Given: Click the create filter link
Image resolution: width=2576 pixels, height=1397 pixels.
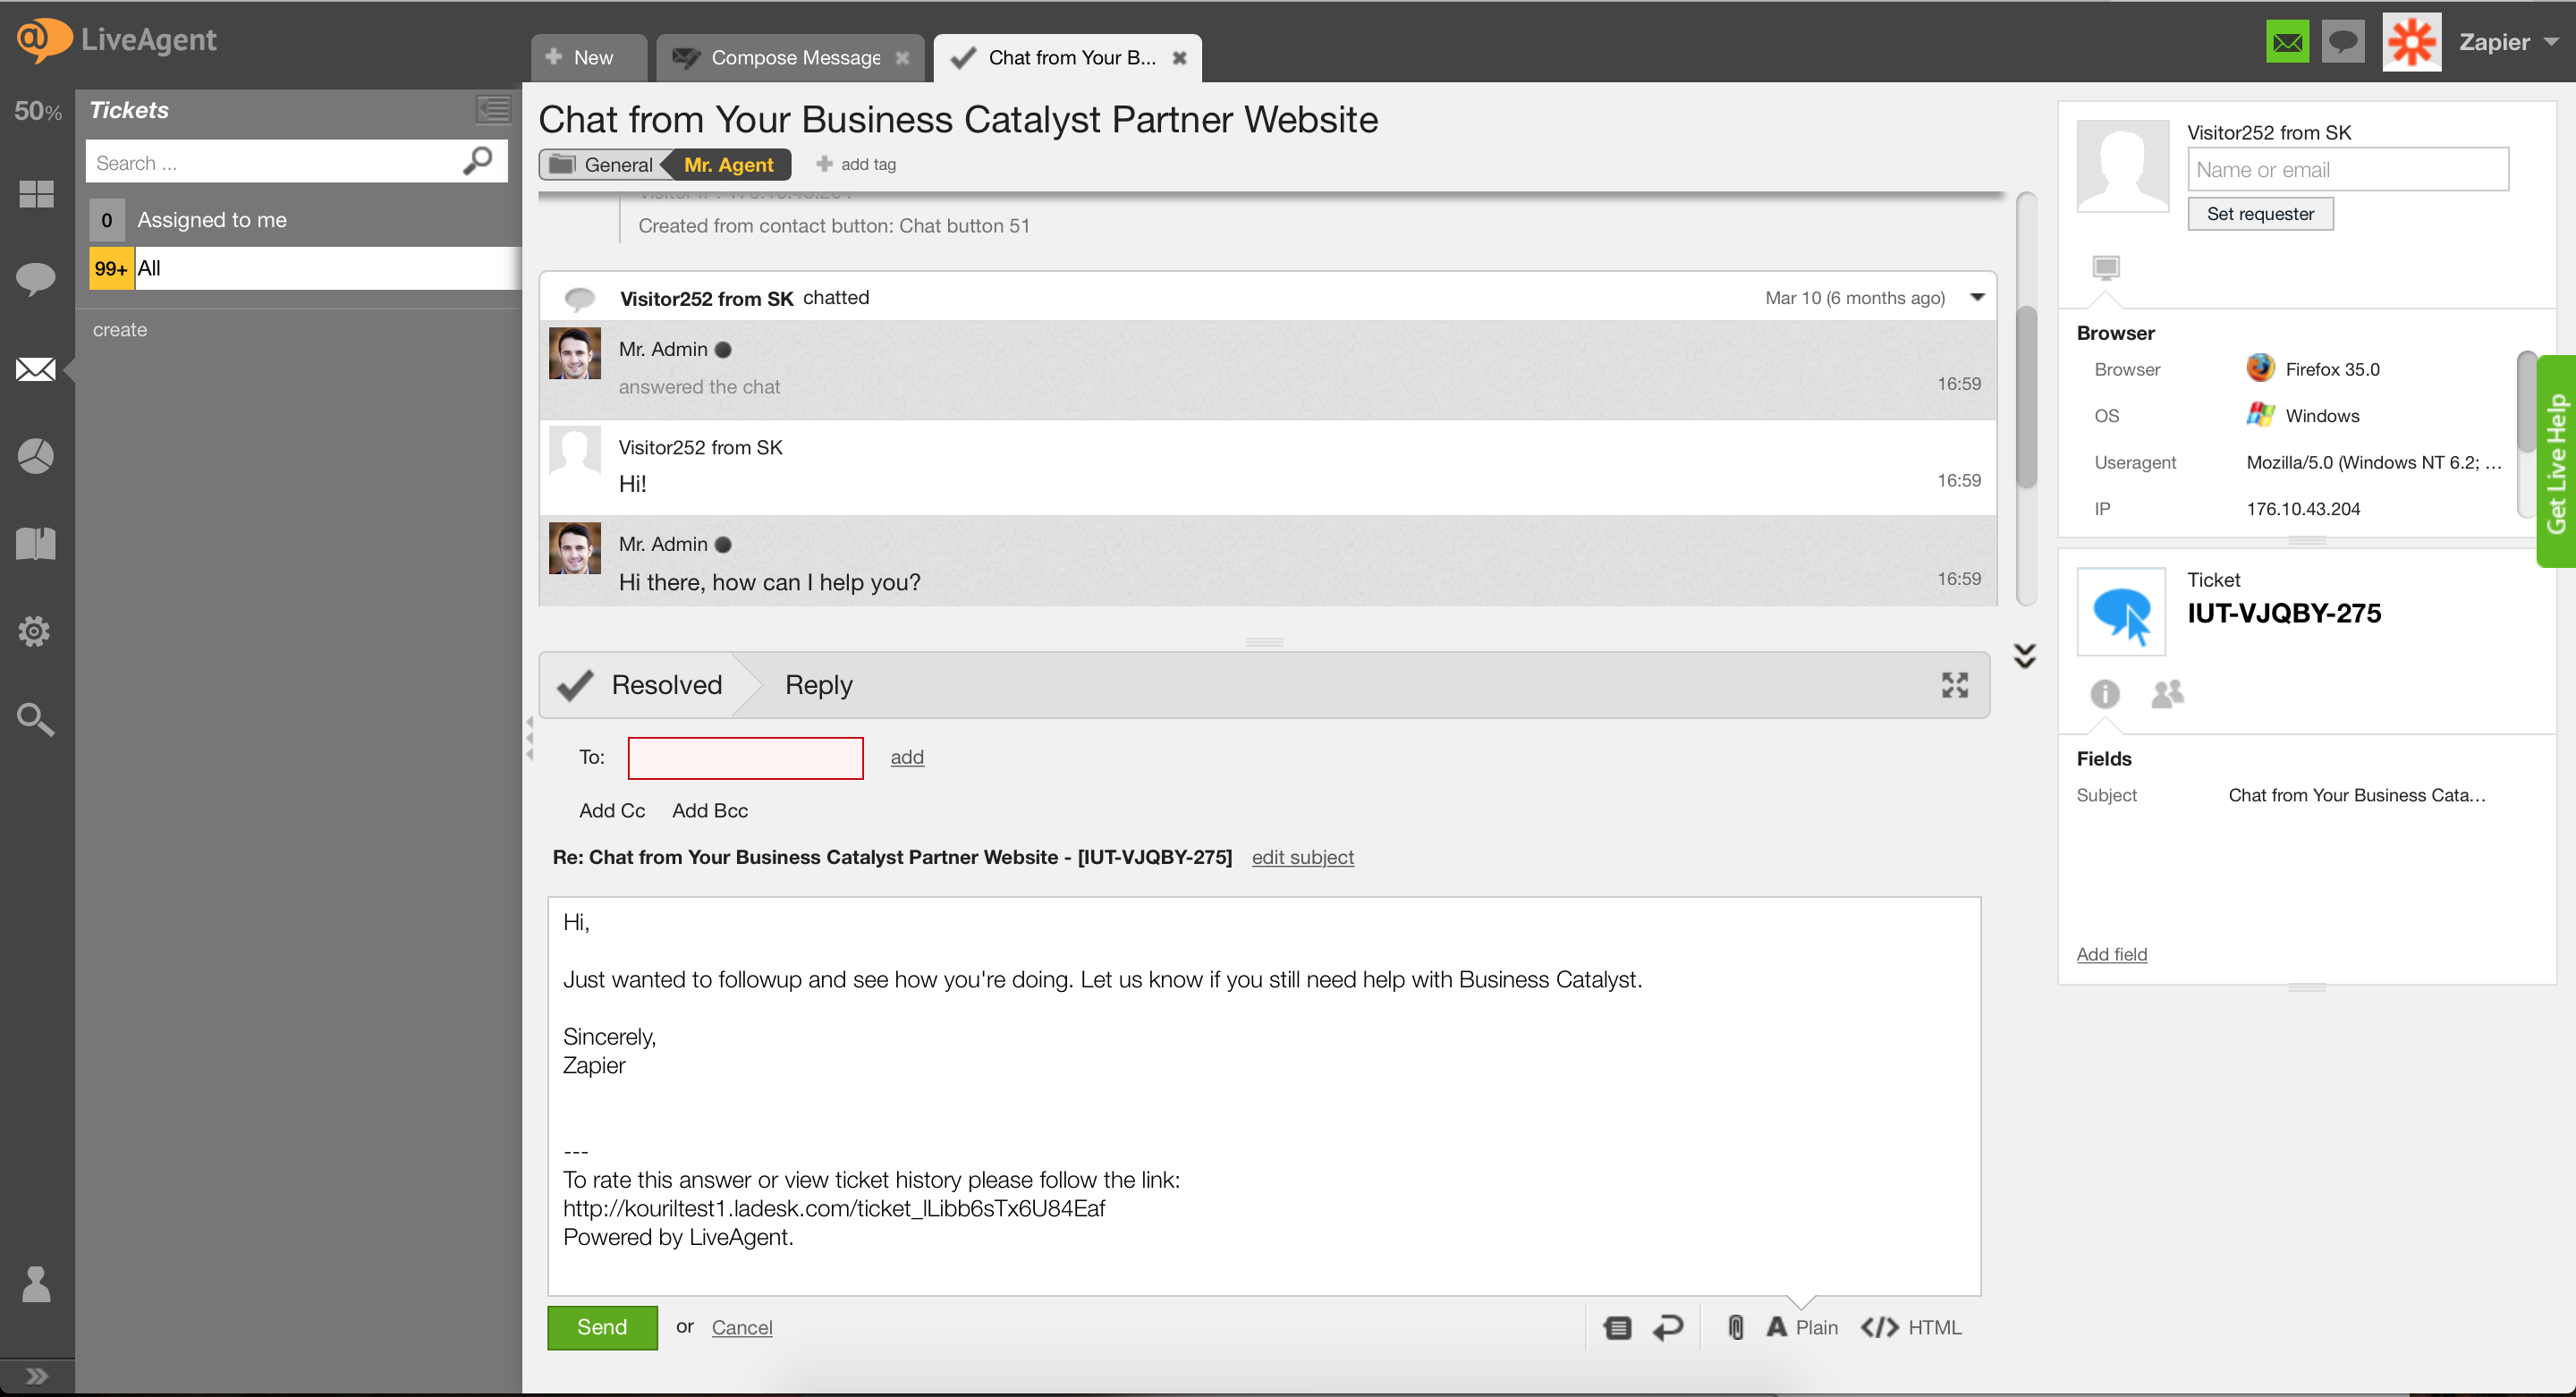Looking at the screenshot, I should pyautogui.click(x=120, y=330).
